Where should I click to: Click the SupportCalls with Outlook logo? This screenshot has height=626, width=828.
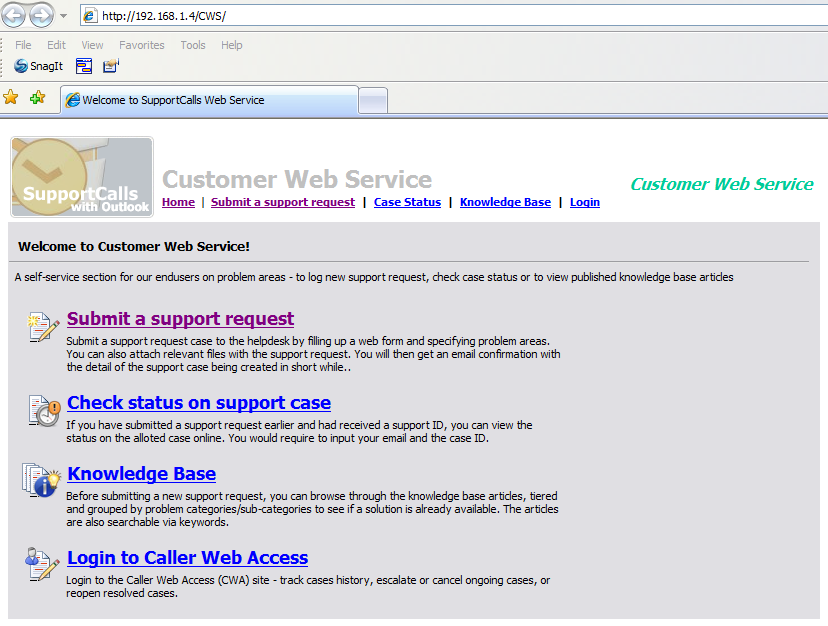(82, 177)
